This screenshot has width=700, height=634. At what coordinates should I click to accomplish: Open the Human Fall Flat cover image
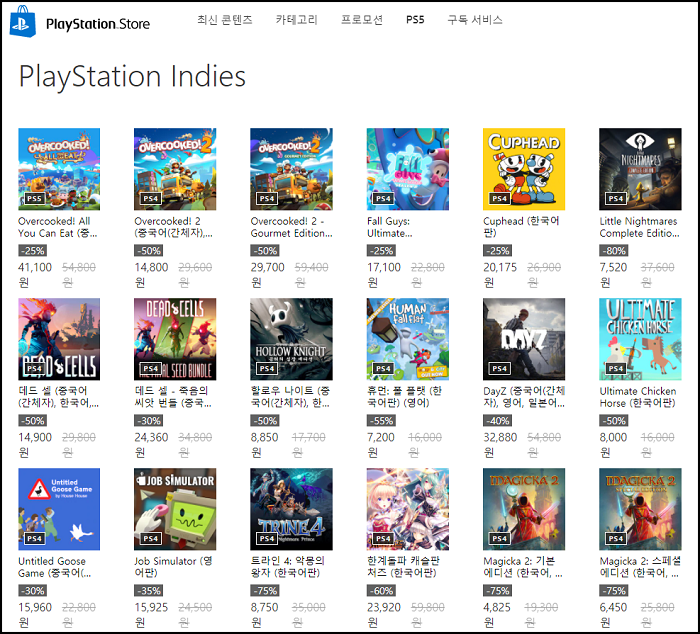[x=408, y=339]
